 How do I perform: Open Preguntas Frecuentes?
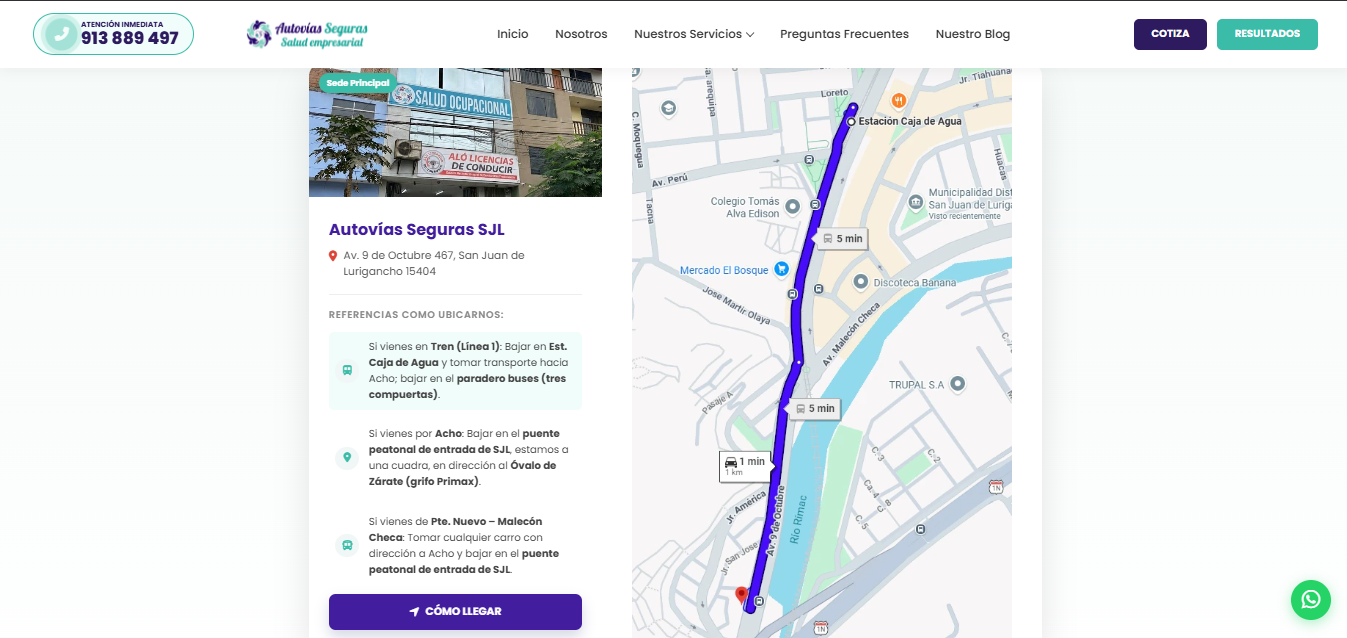point(844,34)
